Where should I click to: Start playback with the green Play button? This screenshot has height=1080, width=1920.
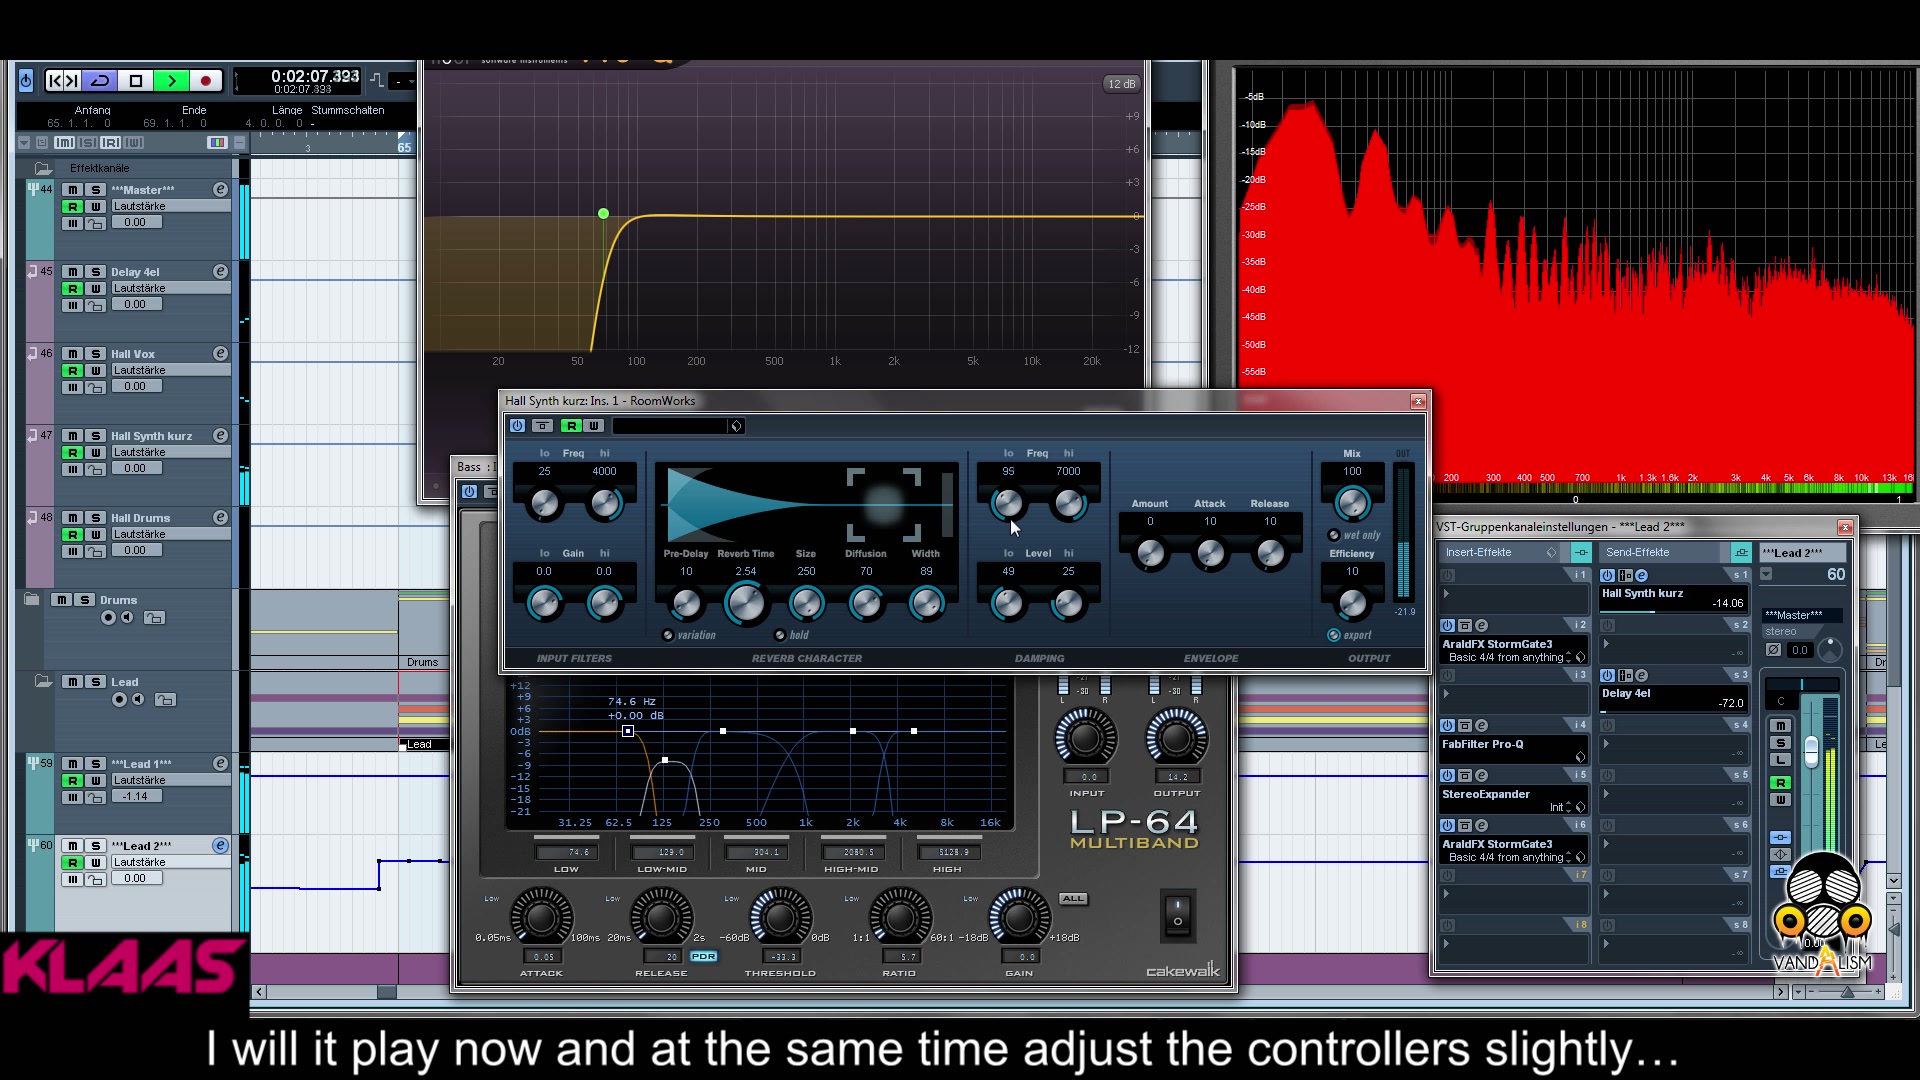pos(171,81)
